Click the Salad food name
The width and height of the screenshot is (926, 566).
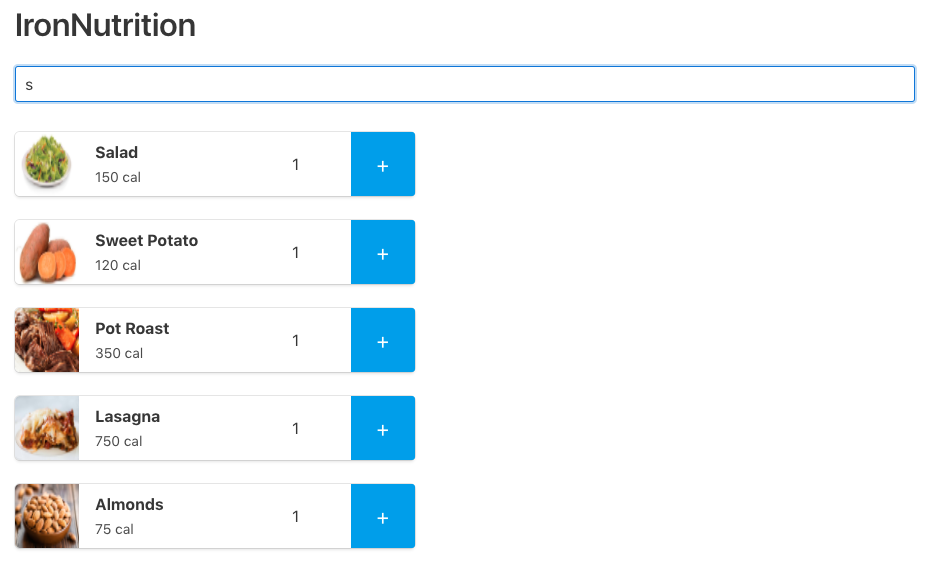(116, 153)
